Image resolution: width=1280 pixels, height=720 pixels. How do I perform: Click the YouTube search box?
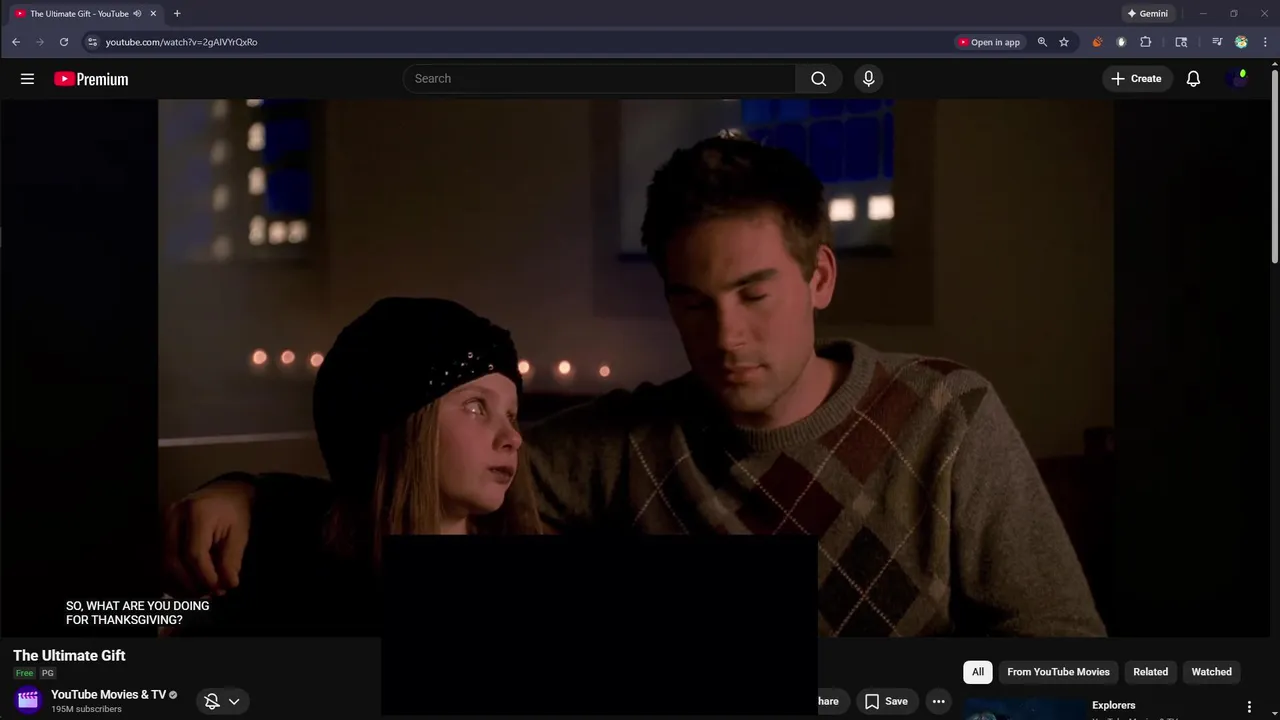600,79
